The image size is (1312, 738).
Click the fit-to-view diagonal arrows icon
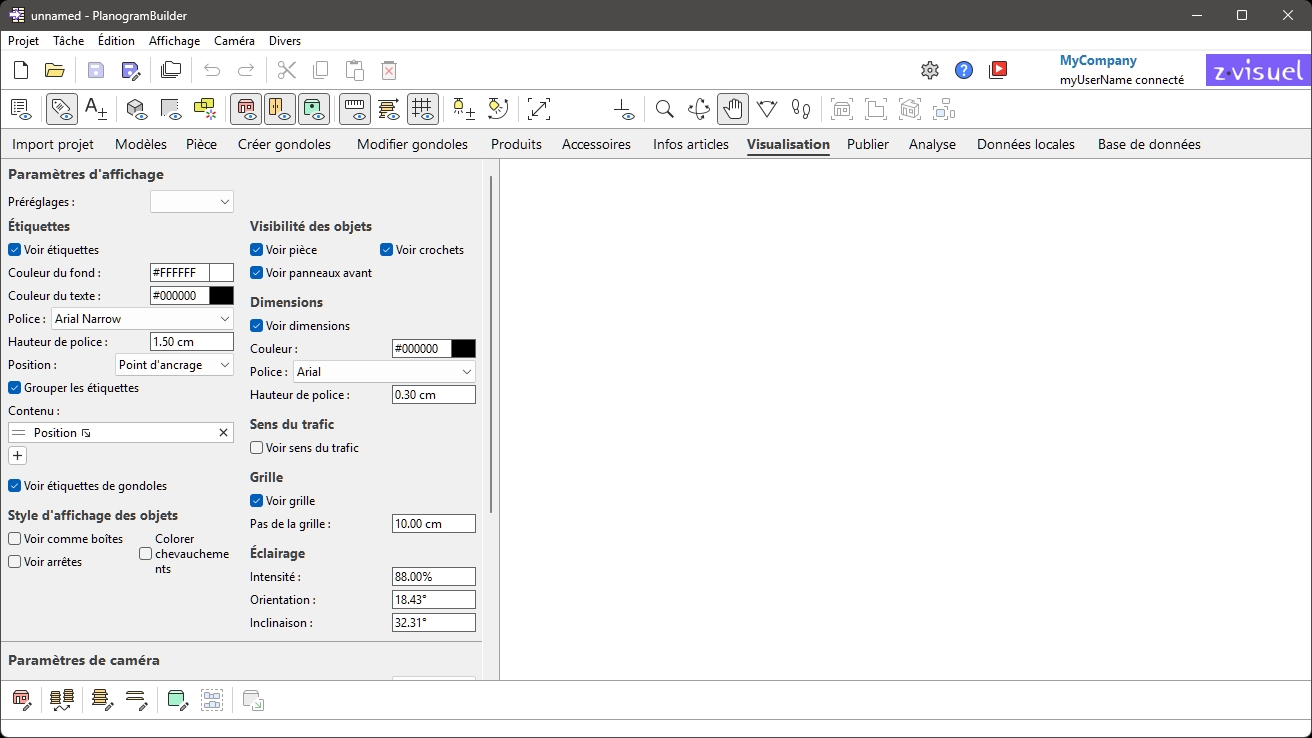[539, 109]
